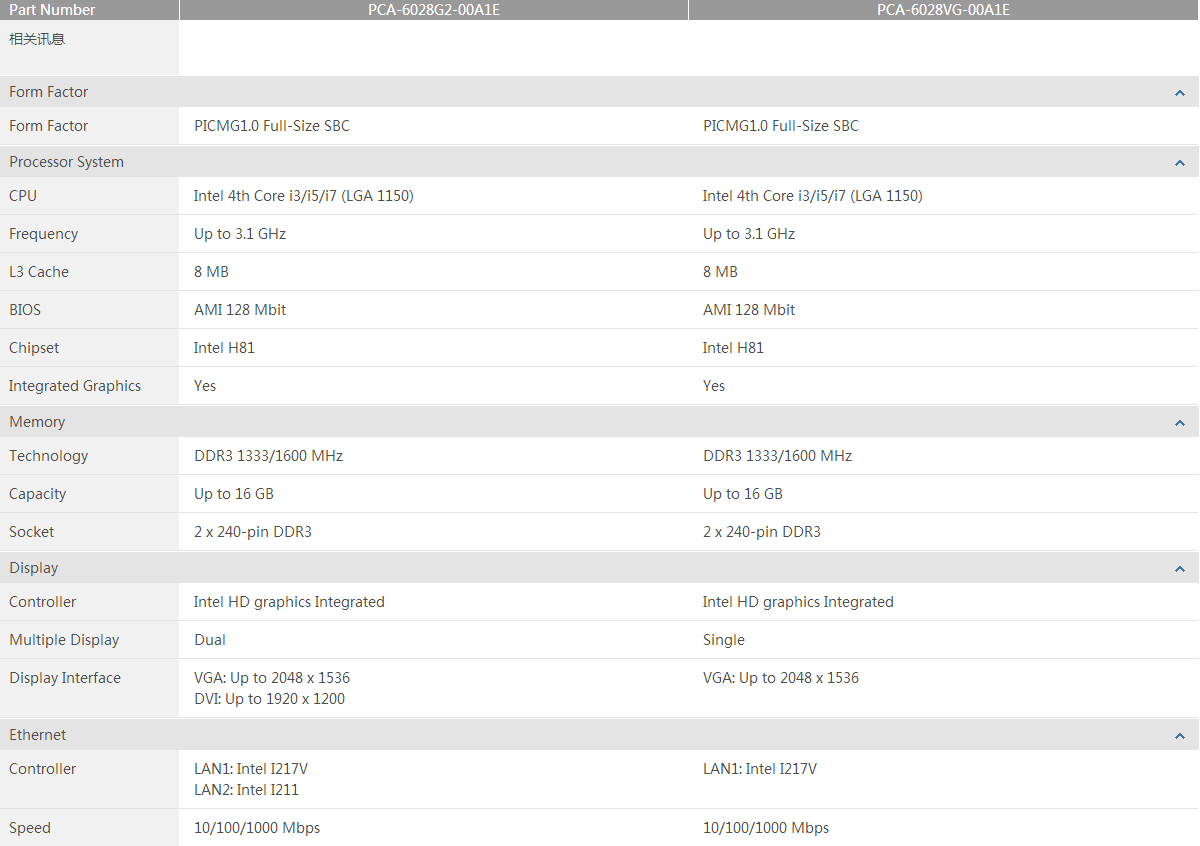Toggle the Ethernet section chevron arrow
Viewport: 1200px width, 846px height.
click(1179, 736)
